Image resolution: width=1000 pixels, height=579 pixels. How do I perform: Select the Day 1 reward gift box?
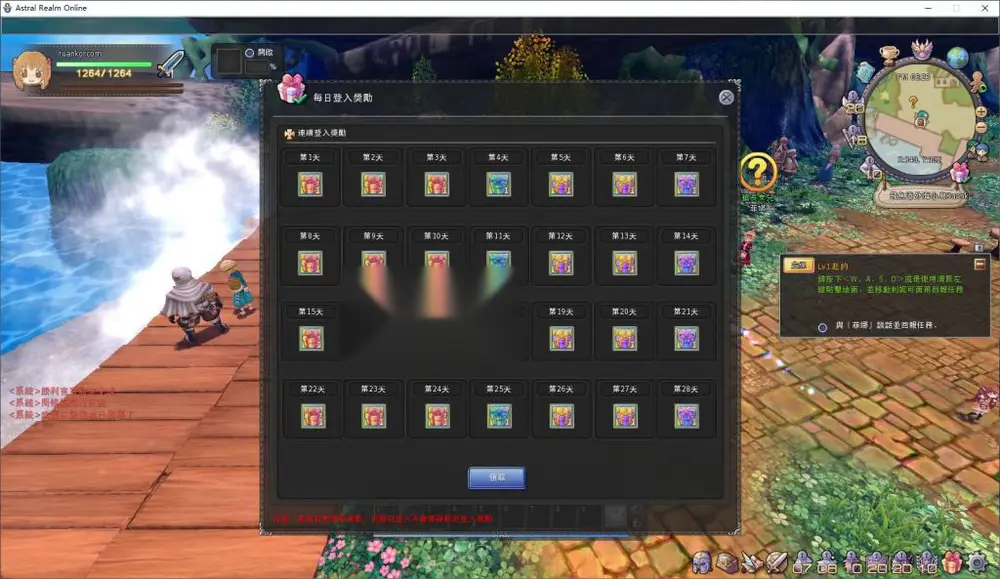310,185
